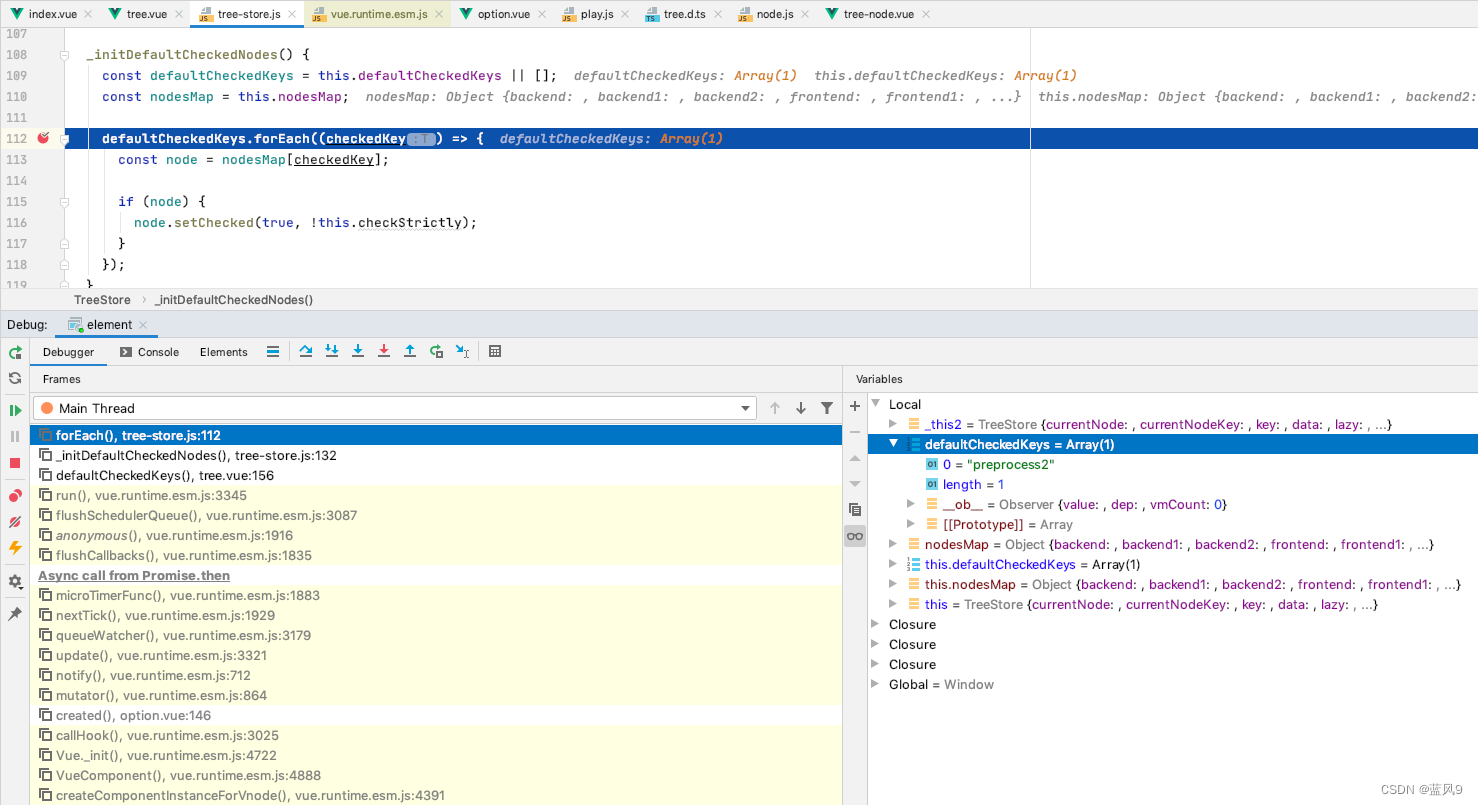Toggle the breakpoint on line 112
Image resolution: width=1478 pixels, height=805 pixels.
(x=41, y=138)
